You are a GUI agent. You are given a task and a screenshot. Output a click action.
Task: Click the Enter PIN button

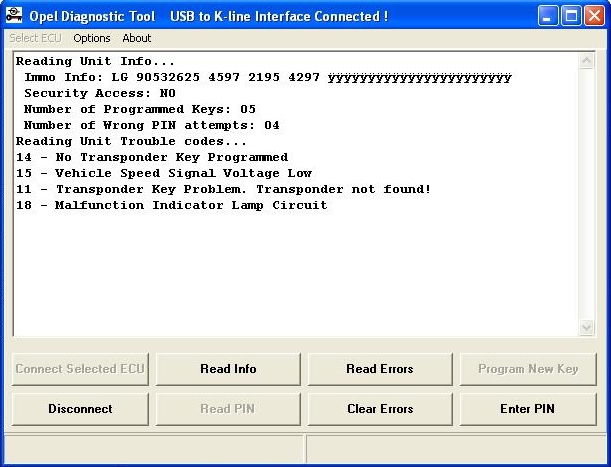528,409
